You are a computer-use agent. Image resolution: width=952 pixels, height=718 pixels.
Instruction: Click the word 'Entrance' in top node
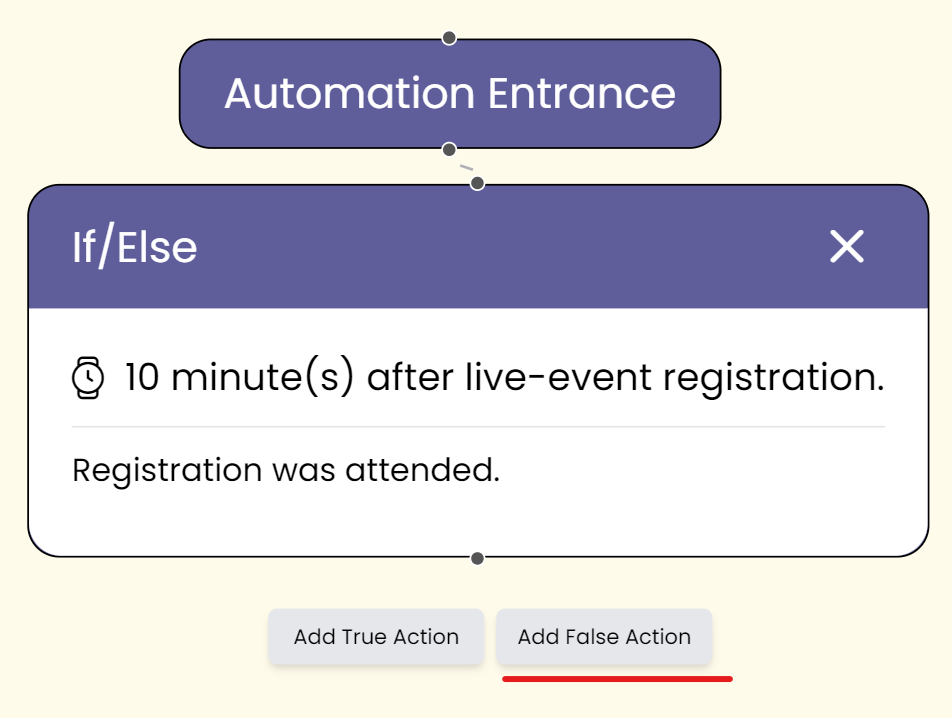click(581, 94)
